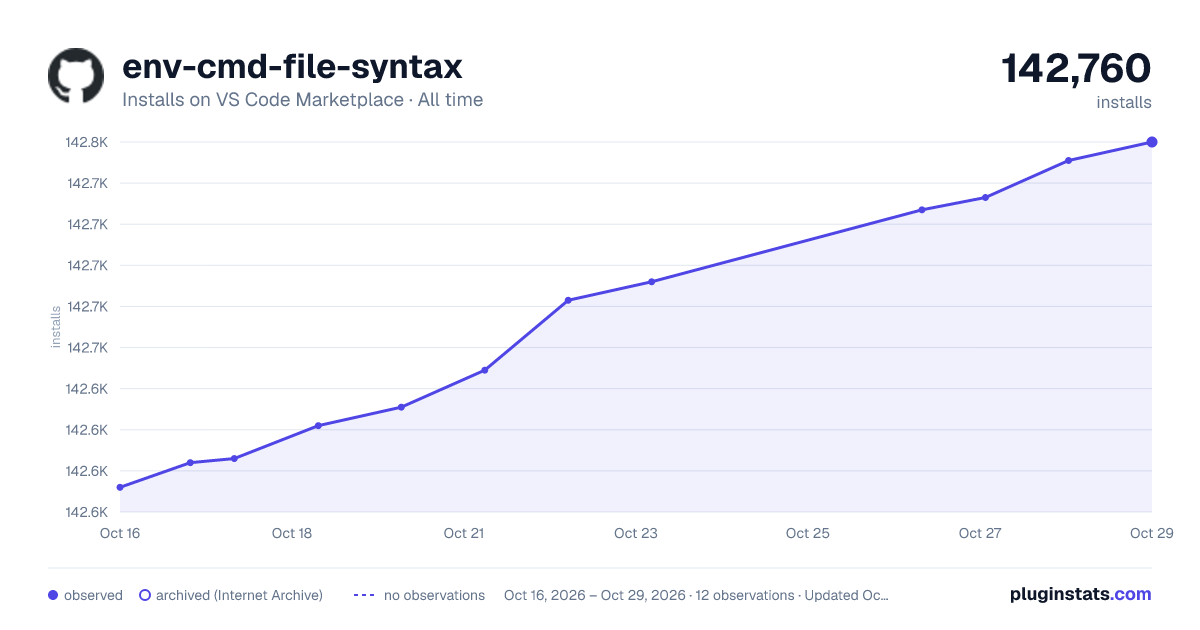Select the large final data point at Oct 29
This screenshot has height=630, width=1200.
(1152, 142)
